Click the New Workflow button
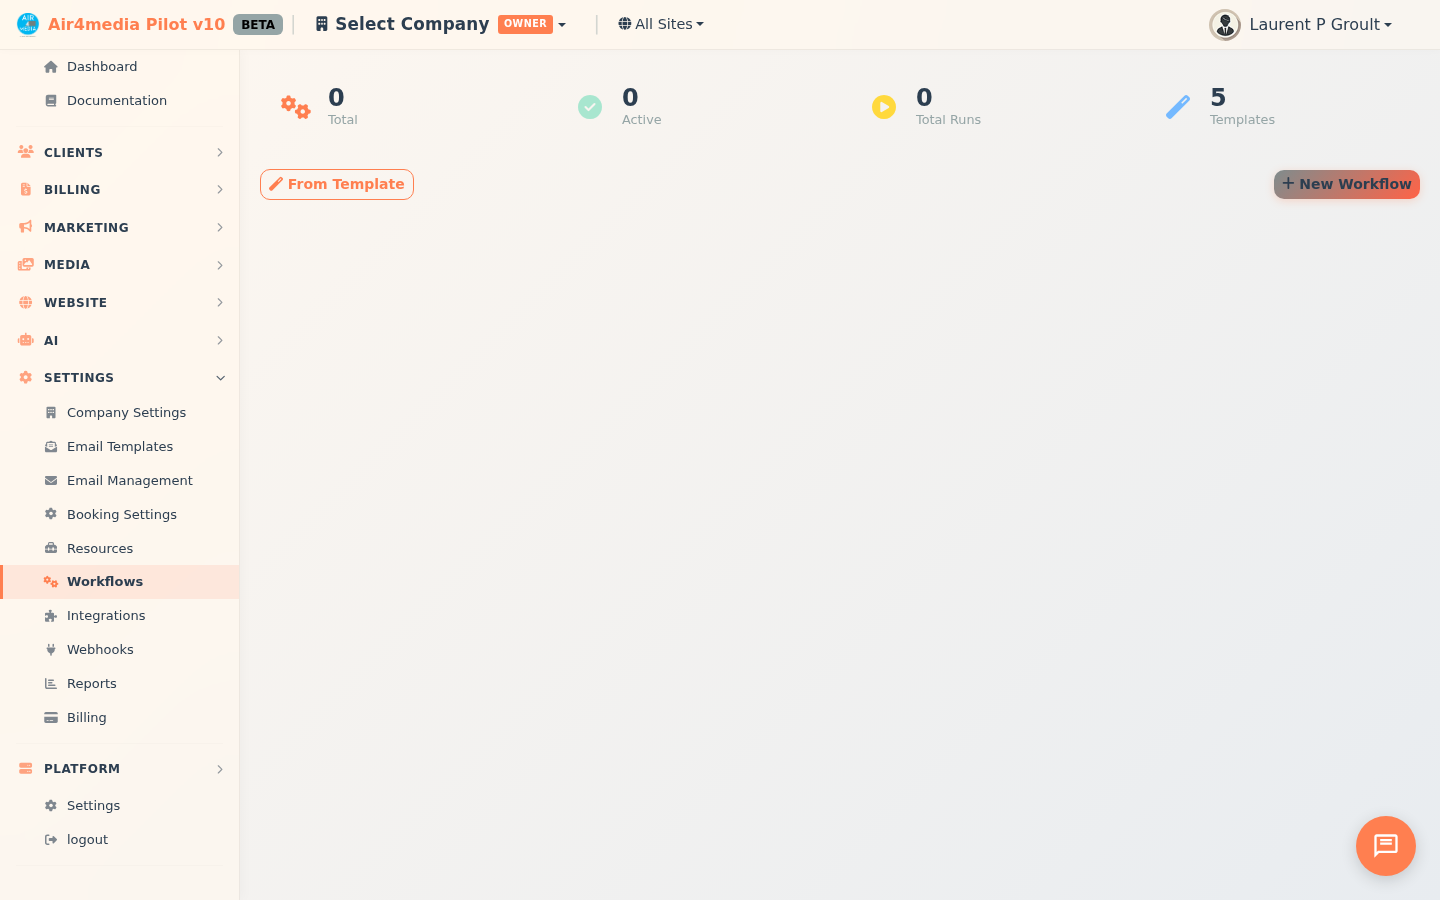Screen dimensions: 1440x900 [x=1346, y=184]
